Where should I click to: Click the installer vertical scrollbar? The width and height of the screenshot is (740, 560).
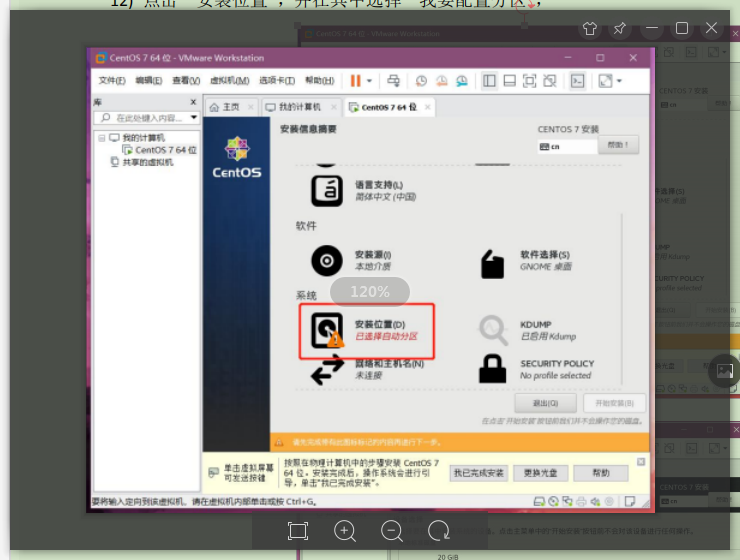click(x=622, y=299)
